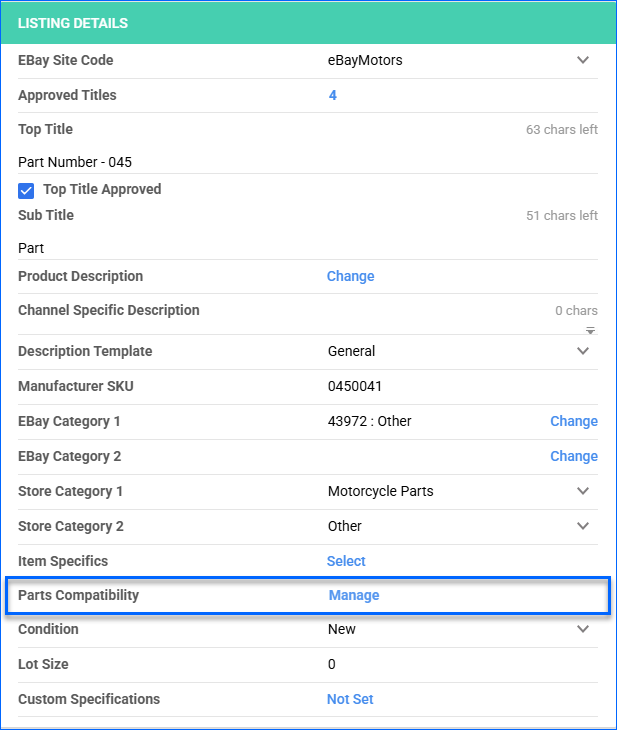Viewport: 617px width, 730px height.
Task: Change EBay Category 1
Action: tap(573, 422)
